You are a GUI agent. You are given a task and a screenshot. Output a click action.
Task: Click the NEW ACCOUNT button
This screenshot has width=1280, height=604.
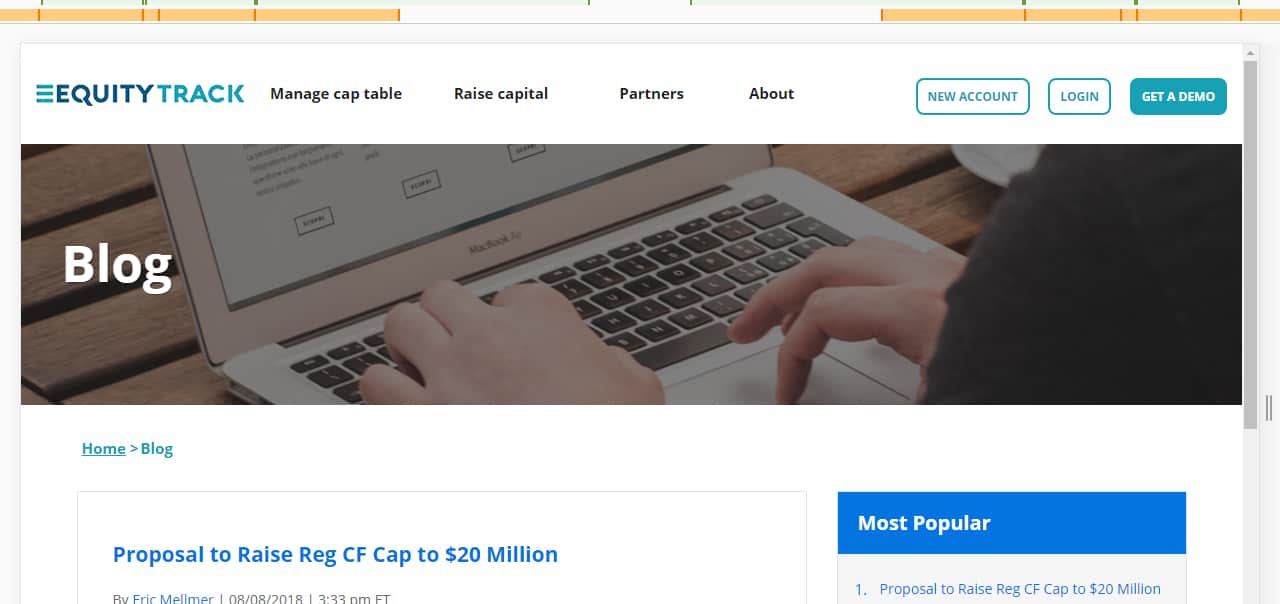(x=972, y=96)
